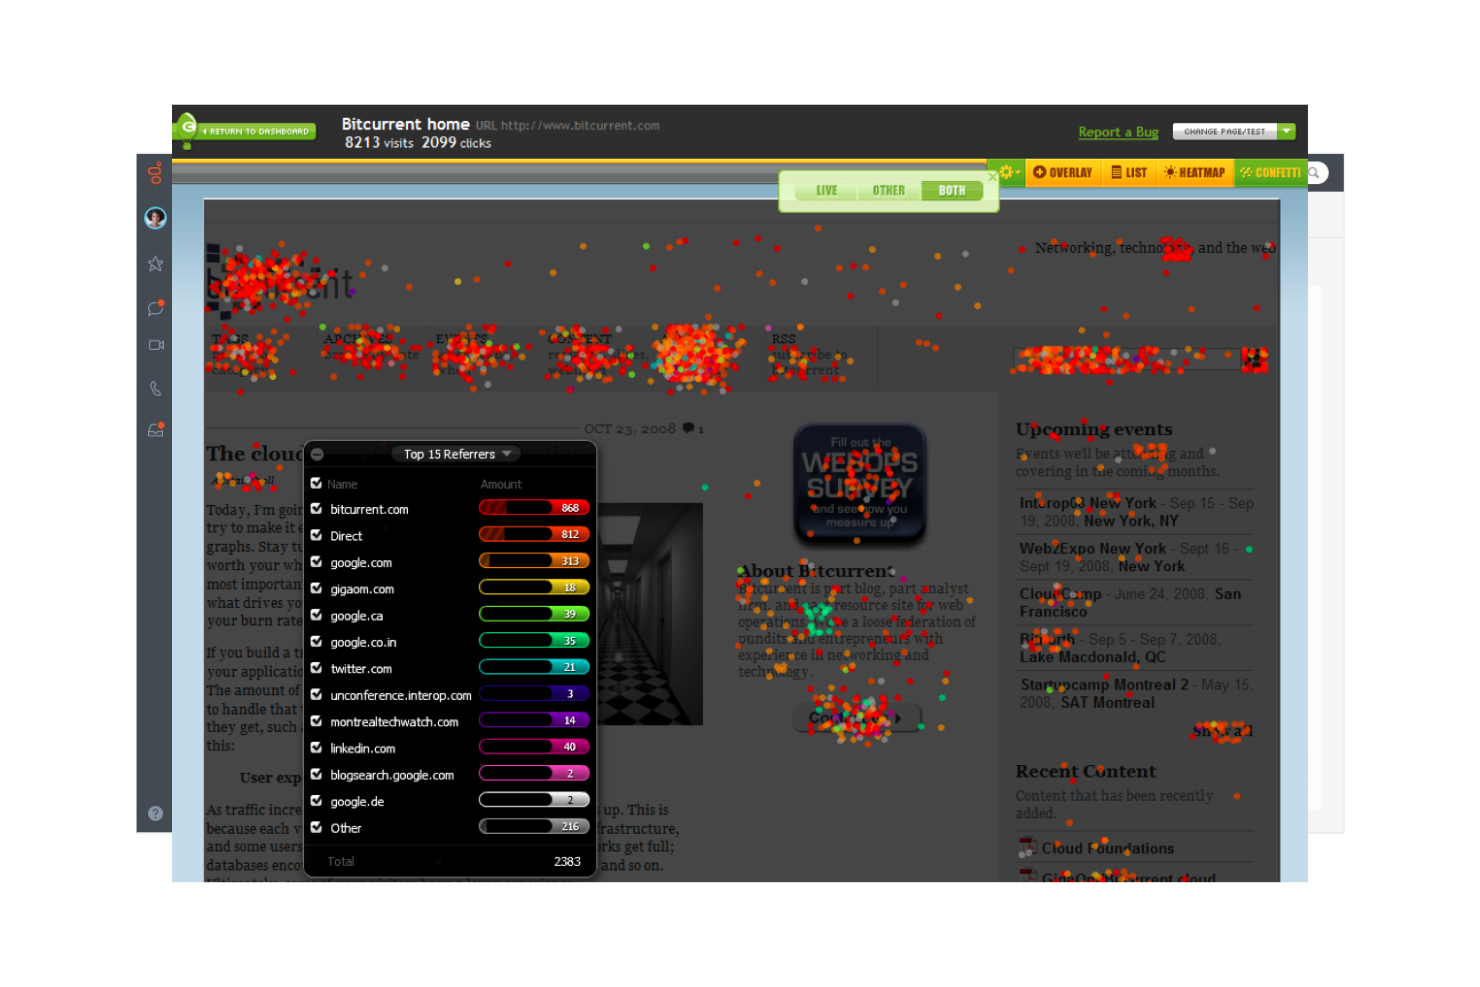This screenshot has height=987, width=1480.
Task: Click the twitter.com teal amount bar
Action: pyautogui.click(x=534, y=667)
